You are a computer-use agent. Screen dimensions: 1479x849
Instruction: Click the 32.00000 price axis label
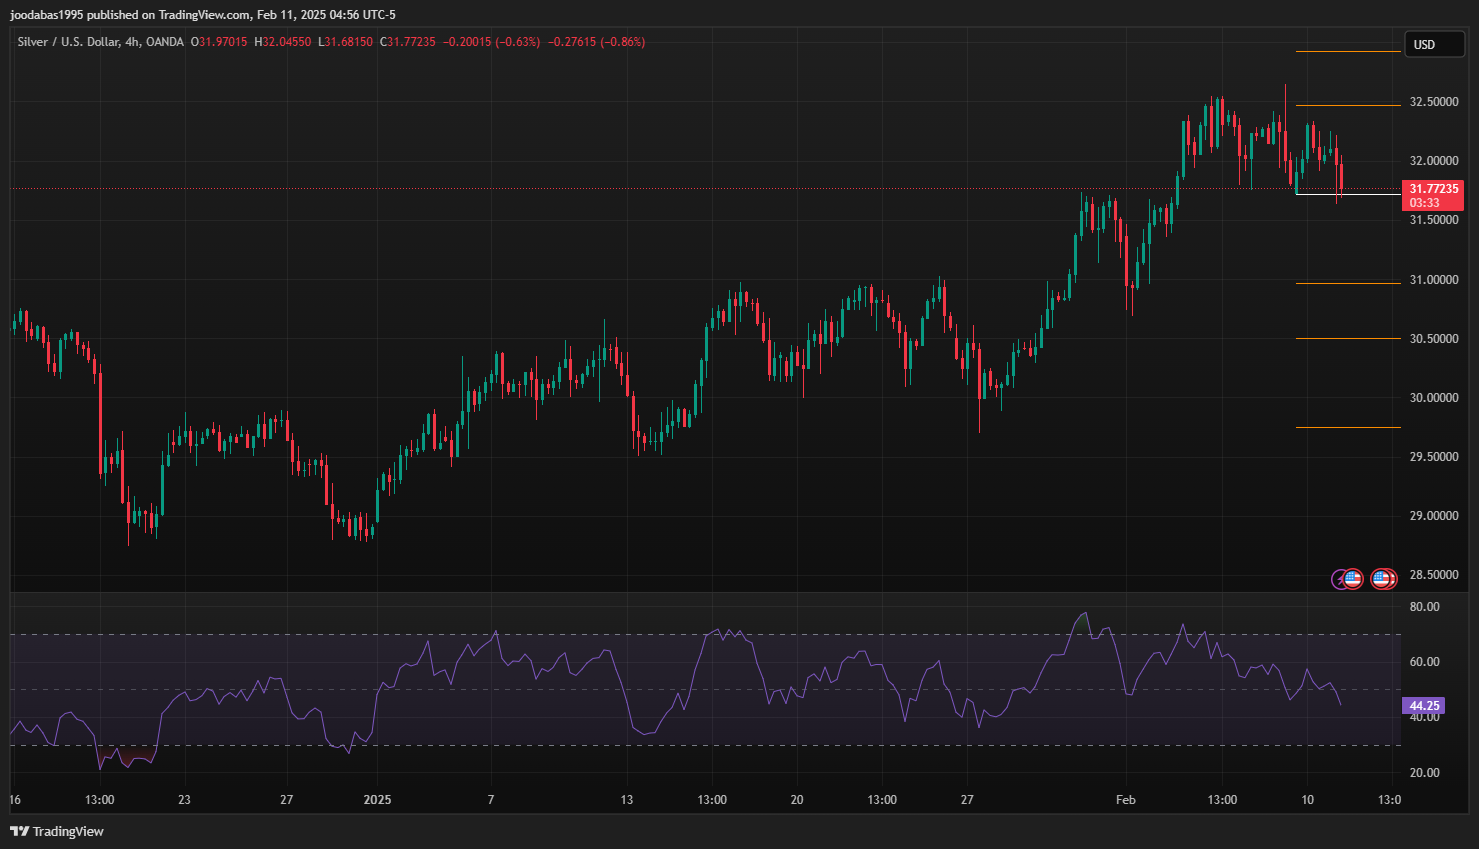pyautogui.click(x=1434, y=161)
